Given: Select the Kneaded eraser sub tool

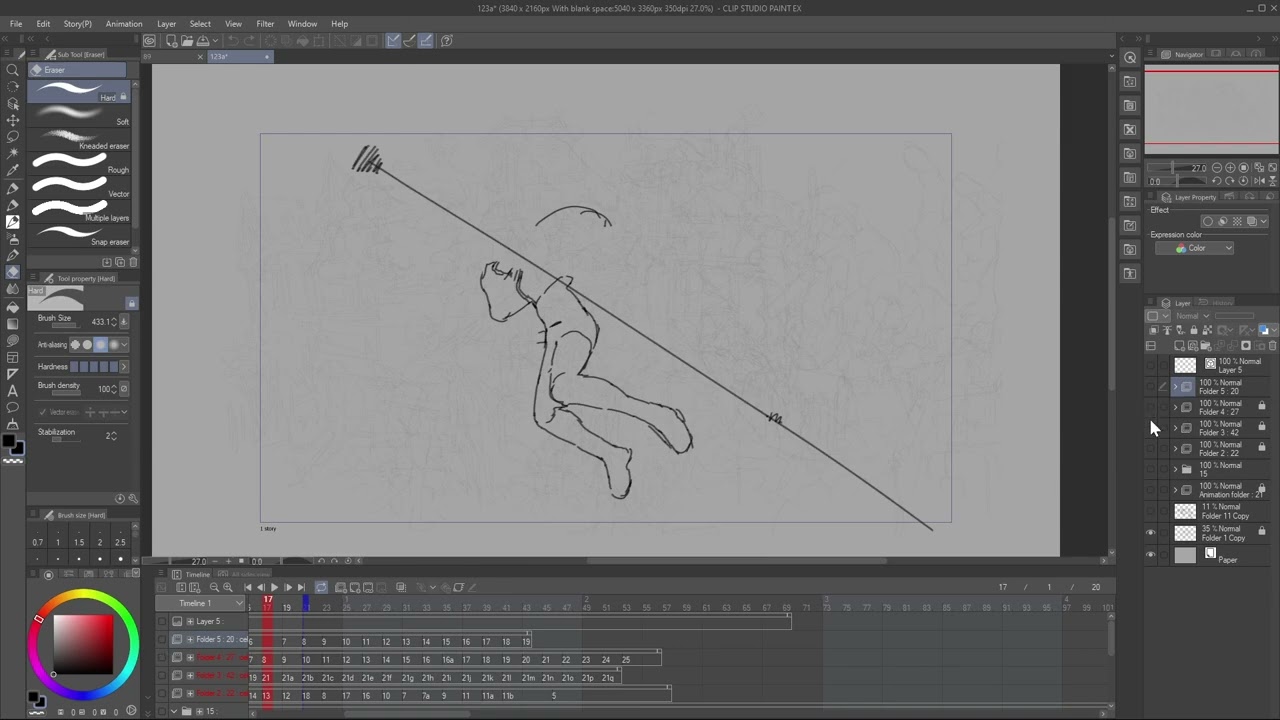Looking at the screenshot, I should pyautogui.click(x=80, y=138).
